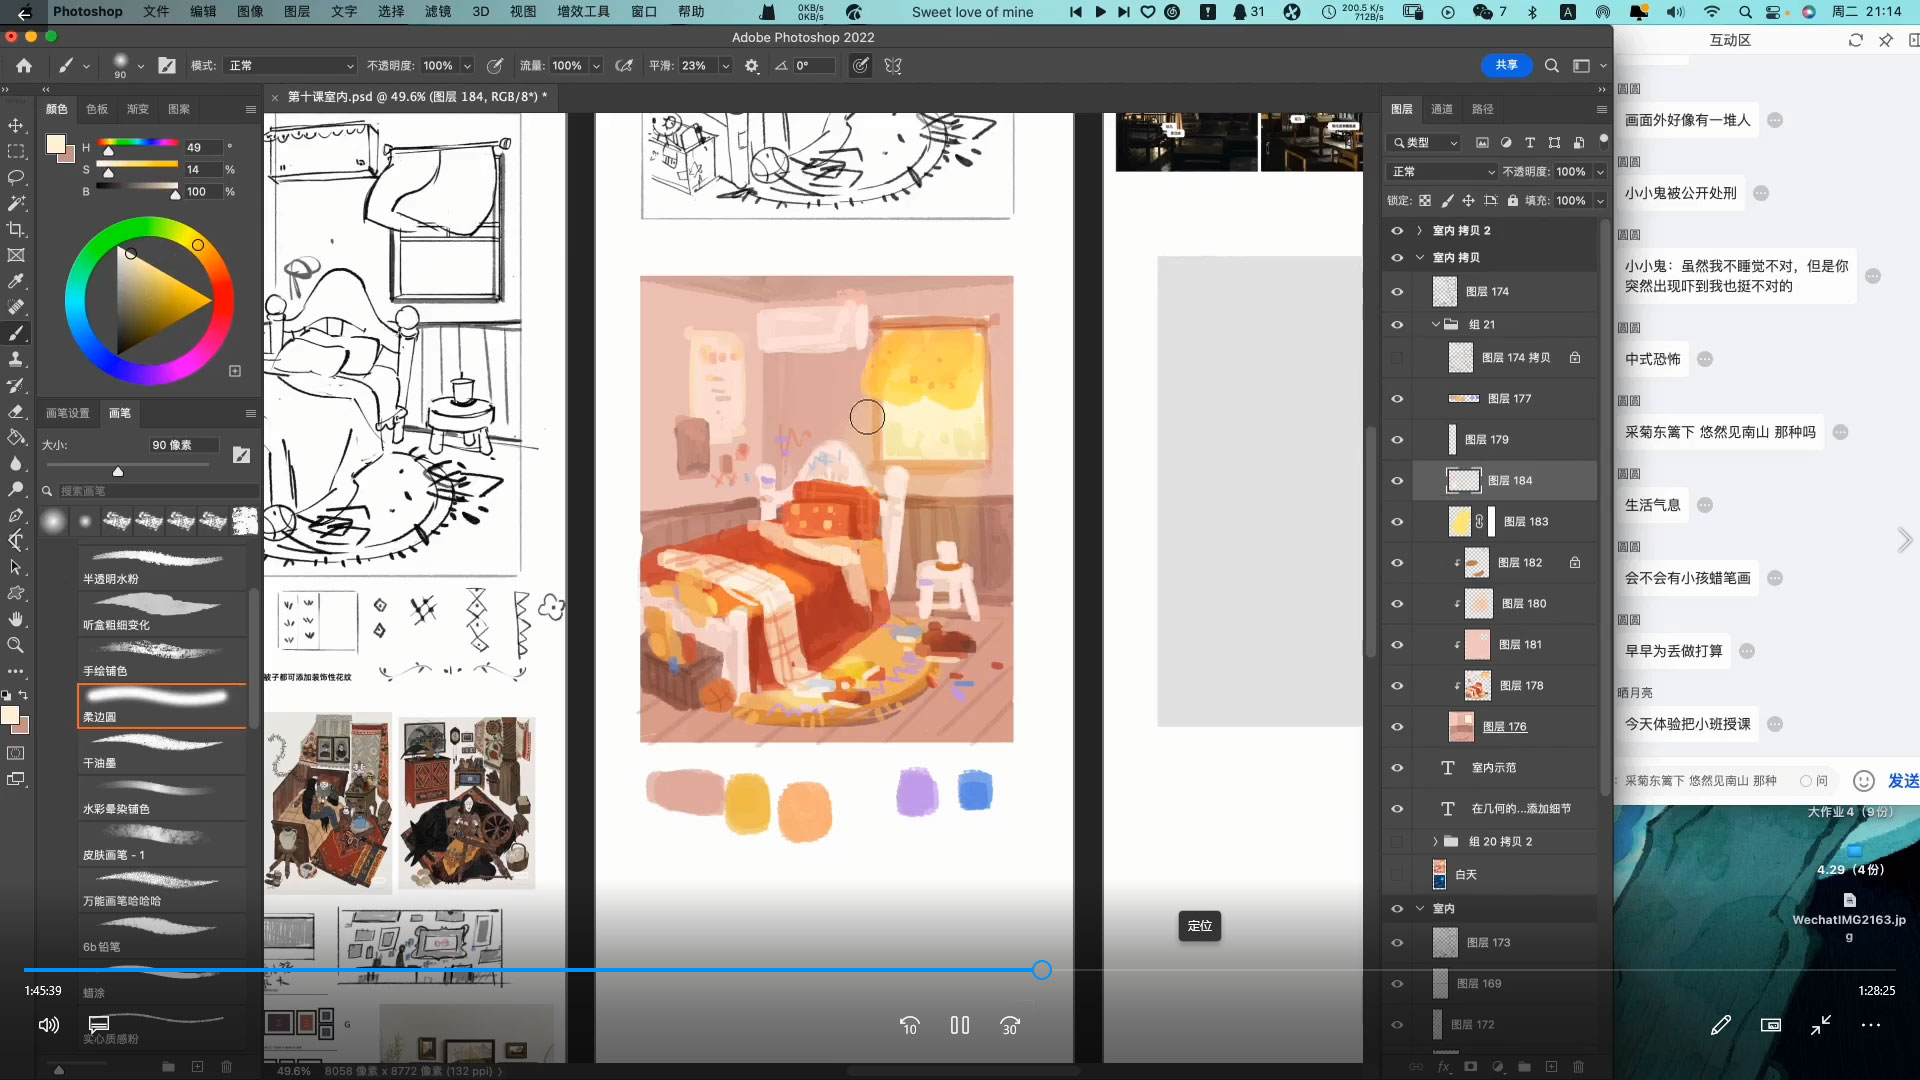Lock all layer attributes icon

[1512, 200]
